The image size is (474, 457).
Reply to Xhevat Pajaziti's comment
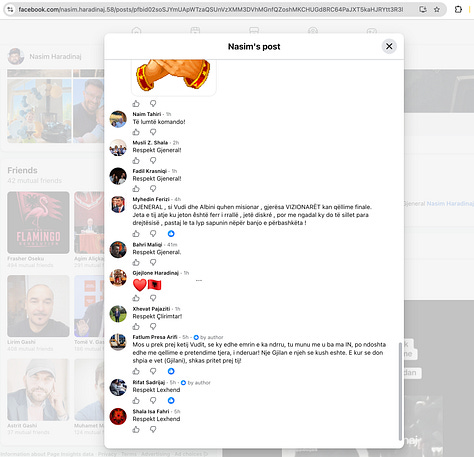click(x=153, y=327)
